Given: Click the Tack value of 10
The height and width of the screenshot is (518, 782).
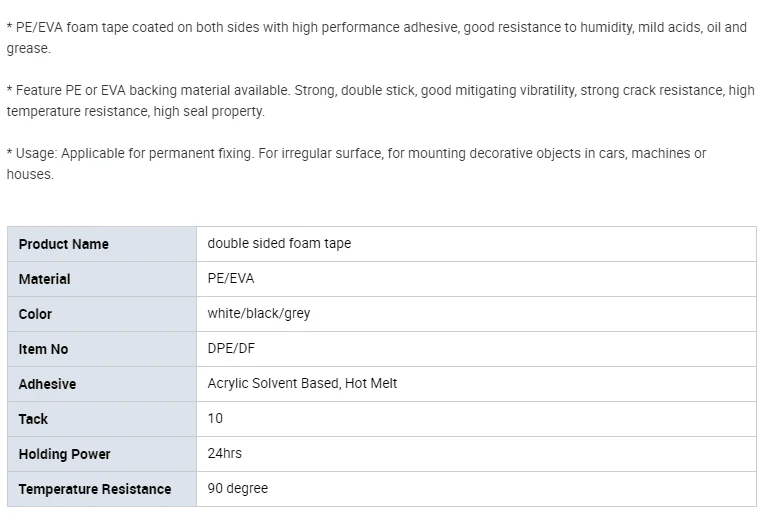Looking at the screenshot, I should [x=215, y=418].
